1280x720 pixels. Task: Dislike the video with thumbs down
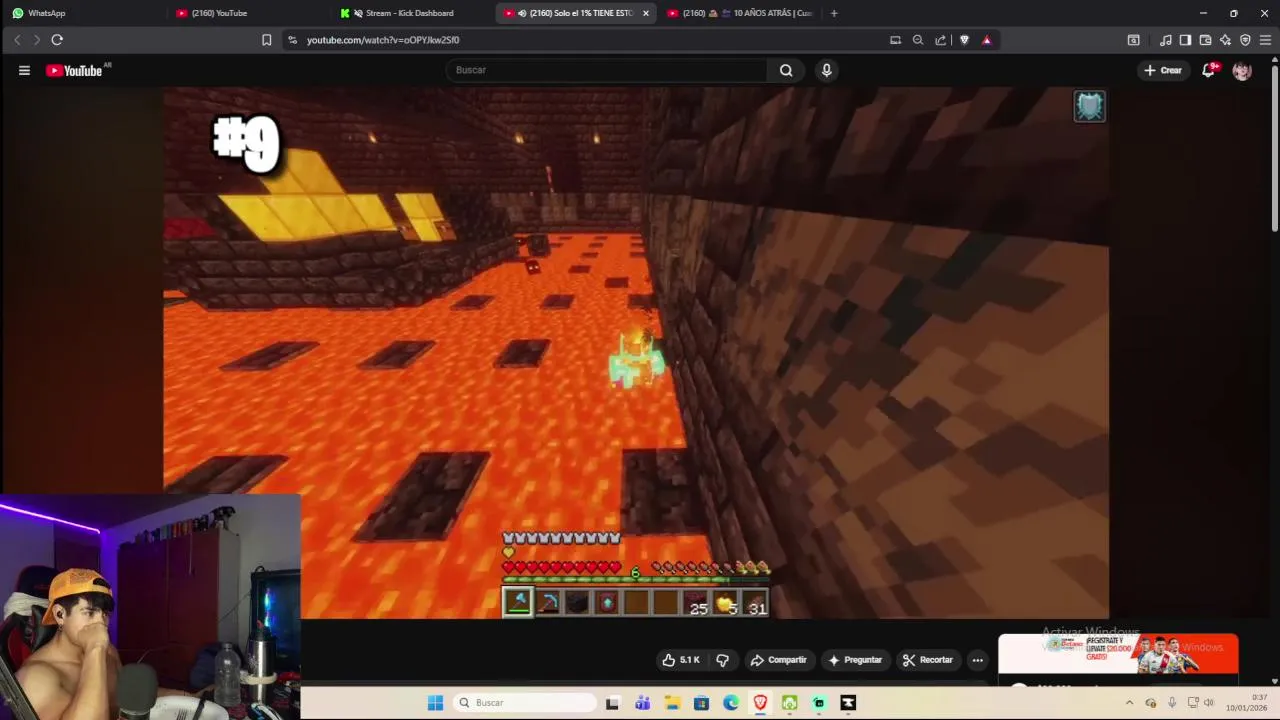[722, 660]
